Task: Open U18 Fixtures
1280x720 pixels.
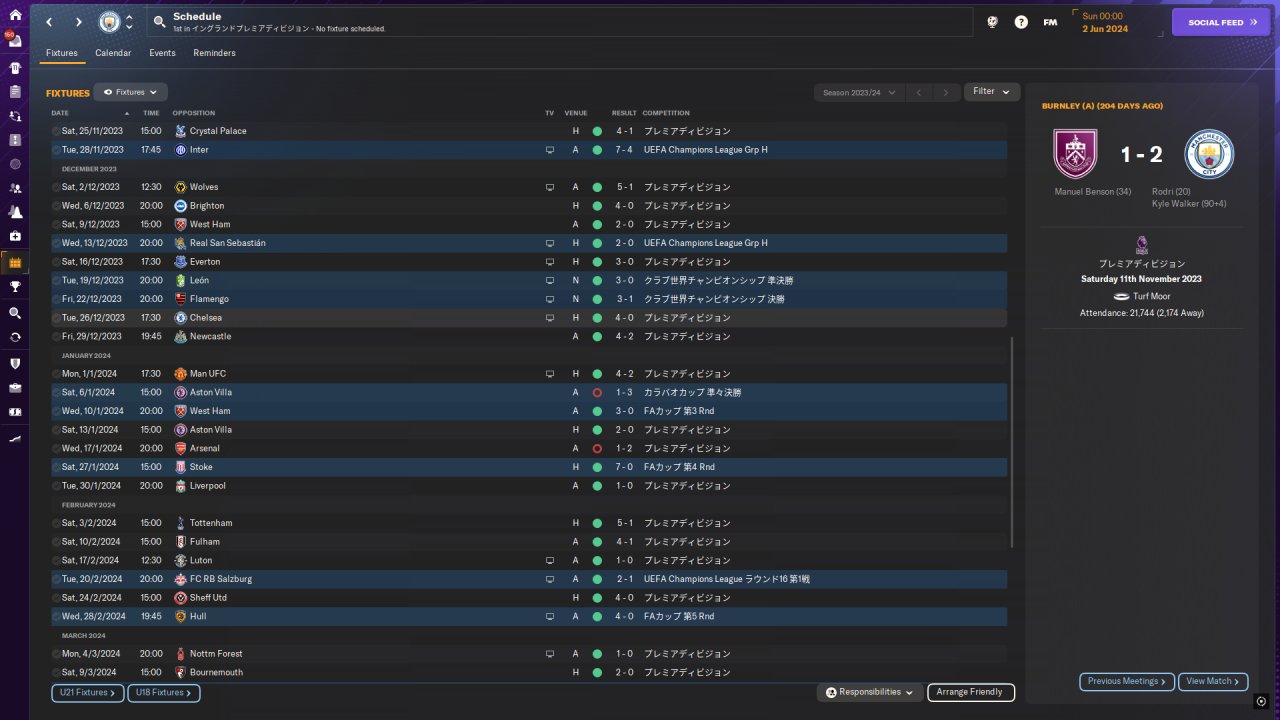Action: pos(164,692)
